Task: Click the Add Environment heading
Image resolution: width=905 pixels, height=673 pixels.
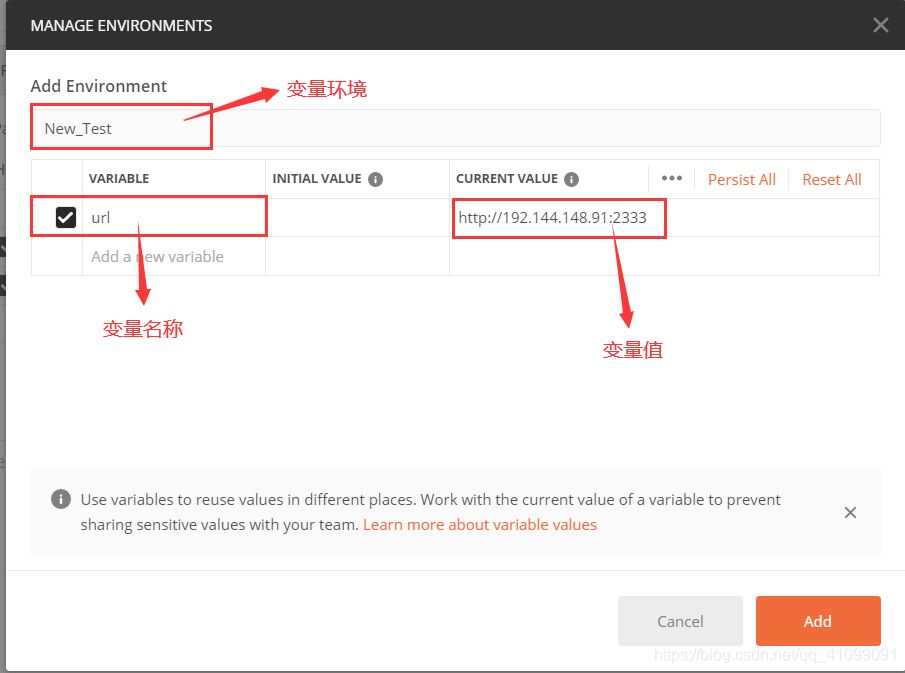Action: (99, 86)
